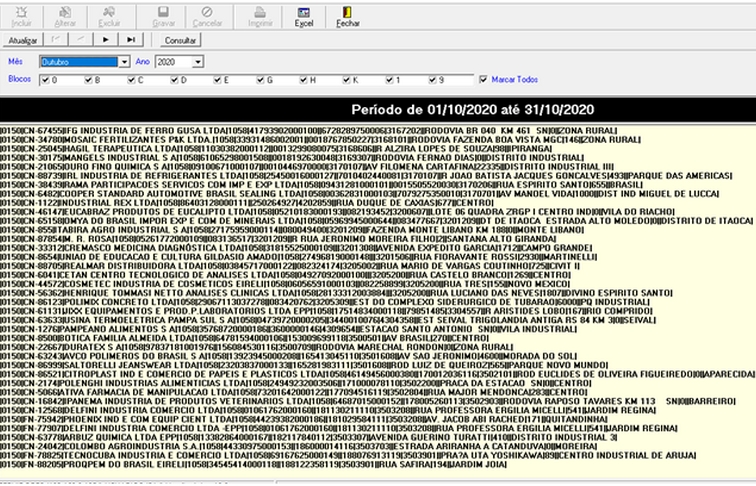
Task: Open the Ano dropdown arrow
Action: pos(198,62)
